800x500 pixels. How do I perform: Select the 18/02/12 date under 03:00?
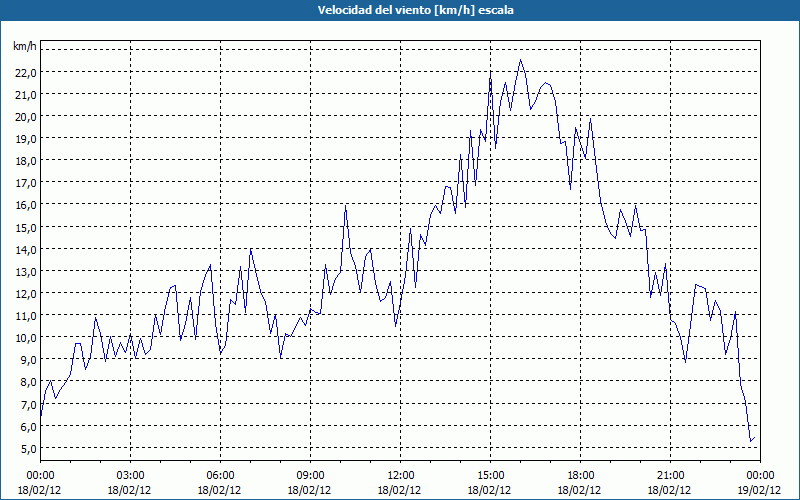[130, 490]
